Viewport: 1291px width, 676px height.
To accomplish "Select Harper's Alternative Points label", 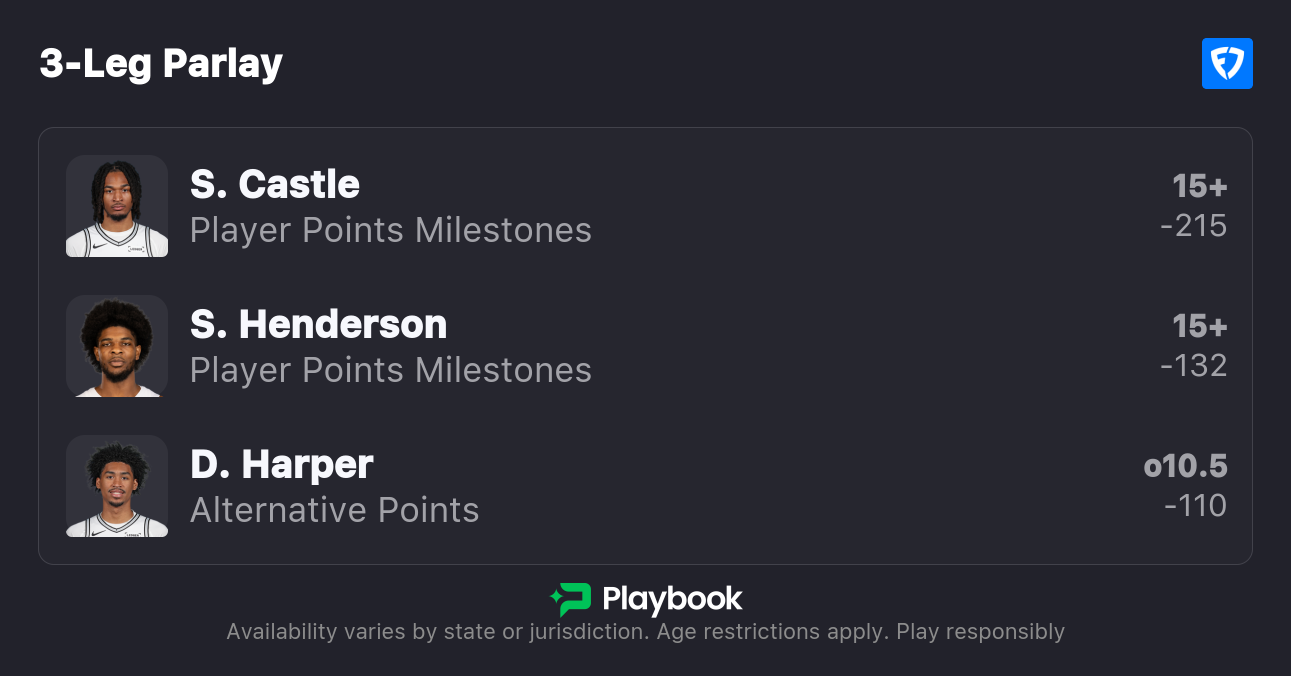I will pyautogui.click(x=334, y=511).
